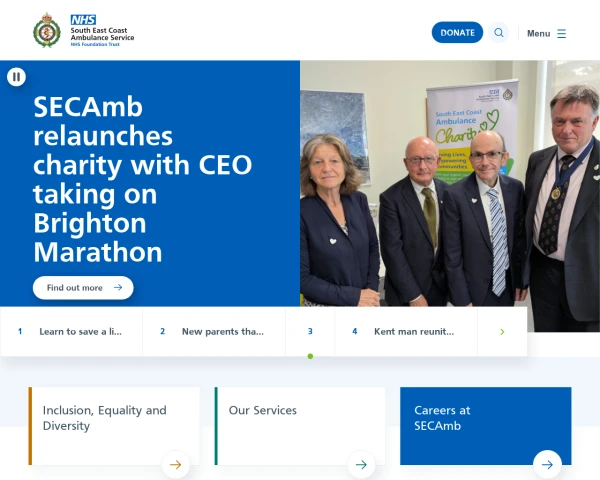
Task: Open Careers at SECAmb card
Action: coord(486,426)
